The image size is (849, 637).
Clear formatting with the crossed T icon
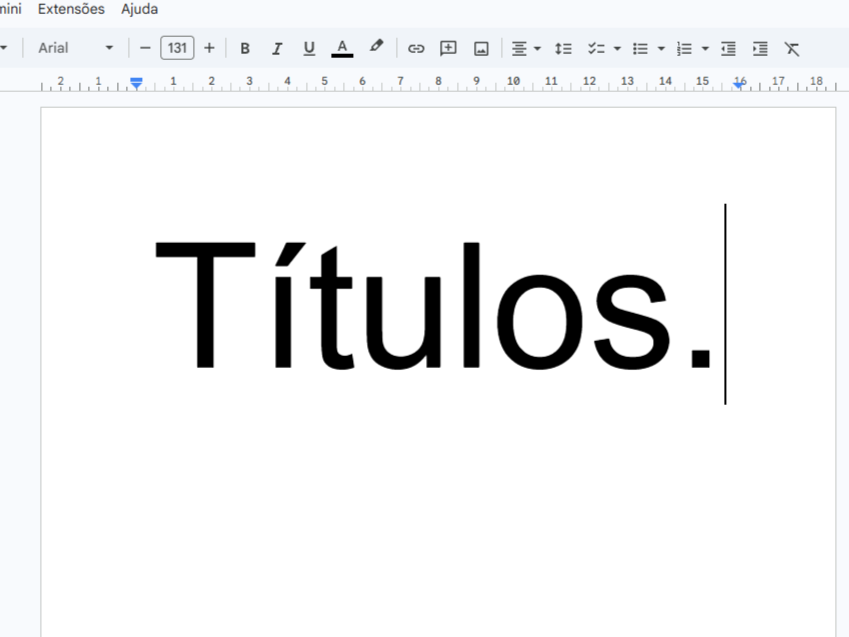(x=792, y=49)
